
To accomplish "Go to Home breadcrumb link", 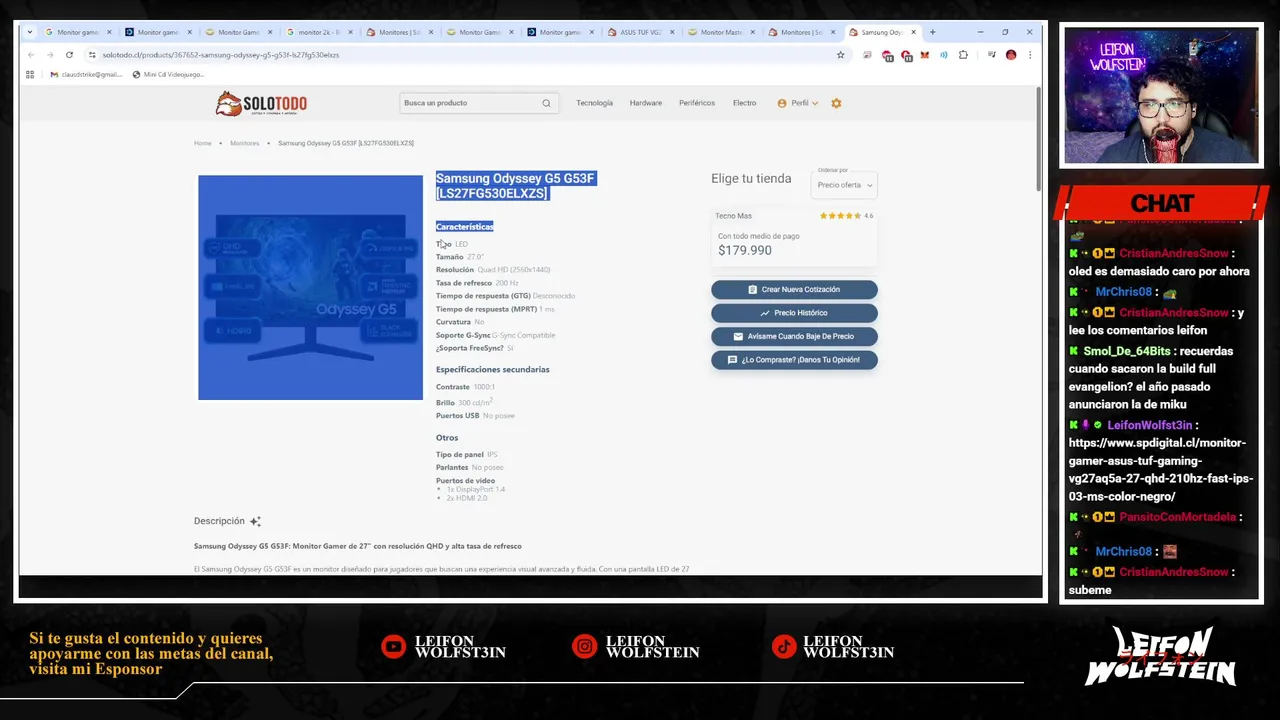I will (203, 143).
